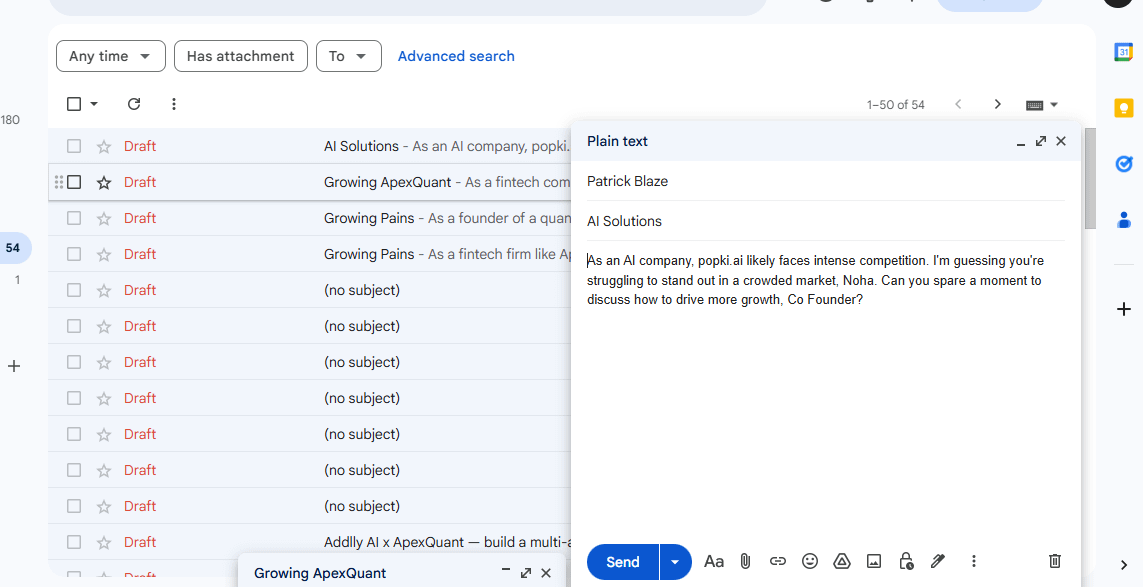
Task: Open Google Calendar side panel
Action: coord(1124,53)
